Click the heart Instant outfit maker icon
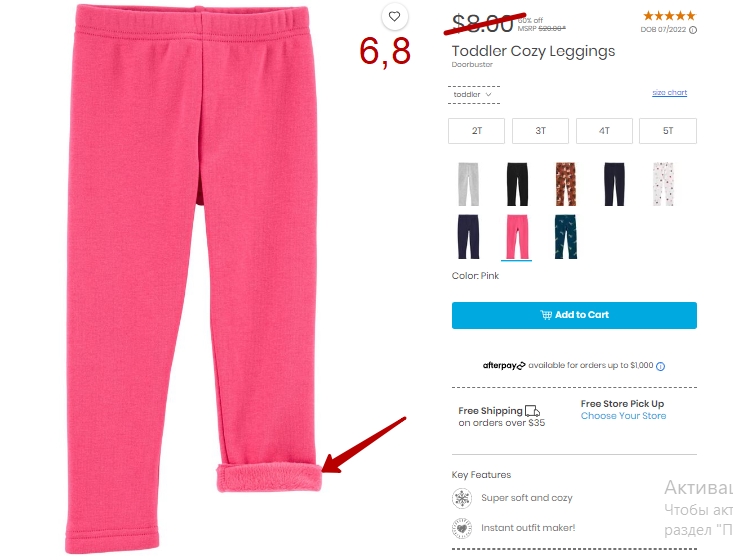Image resolution: width=733 pixels, height=560 pixels. click(462, 528)
